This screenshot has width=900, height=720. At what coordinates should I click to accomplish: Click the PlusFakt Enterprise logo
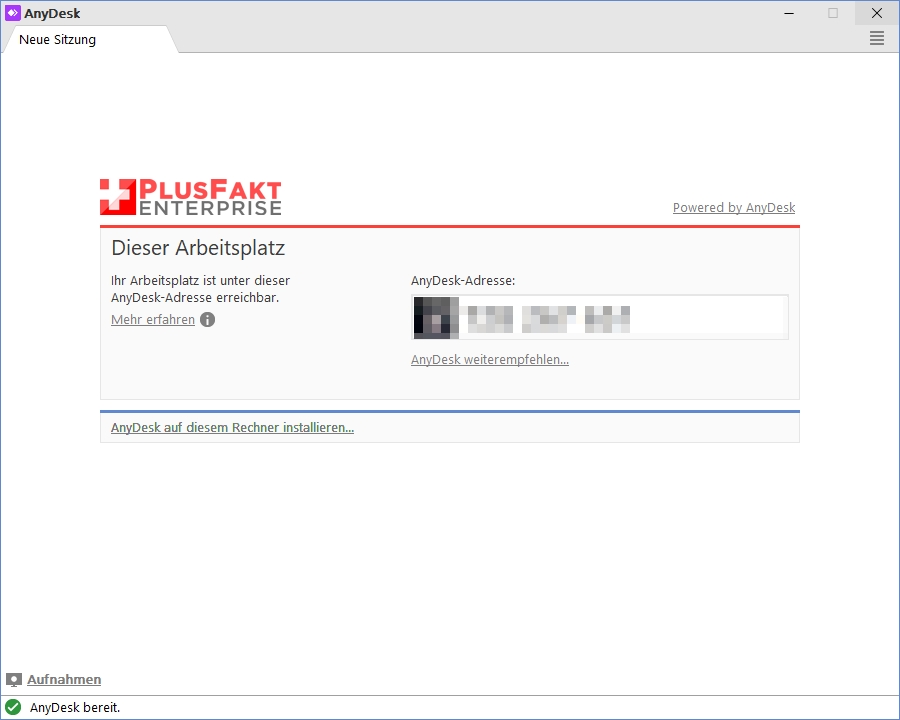[x=191, y=197]
